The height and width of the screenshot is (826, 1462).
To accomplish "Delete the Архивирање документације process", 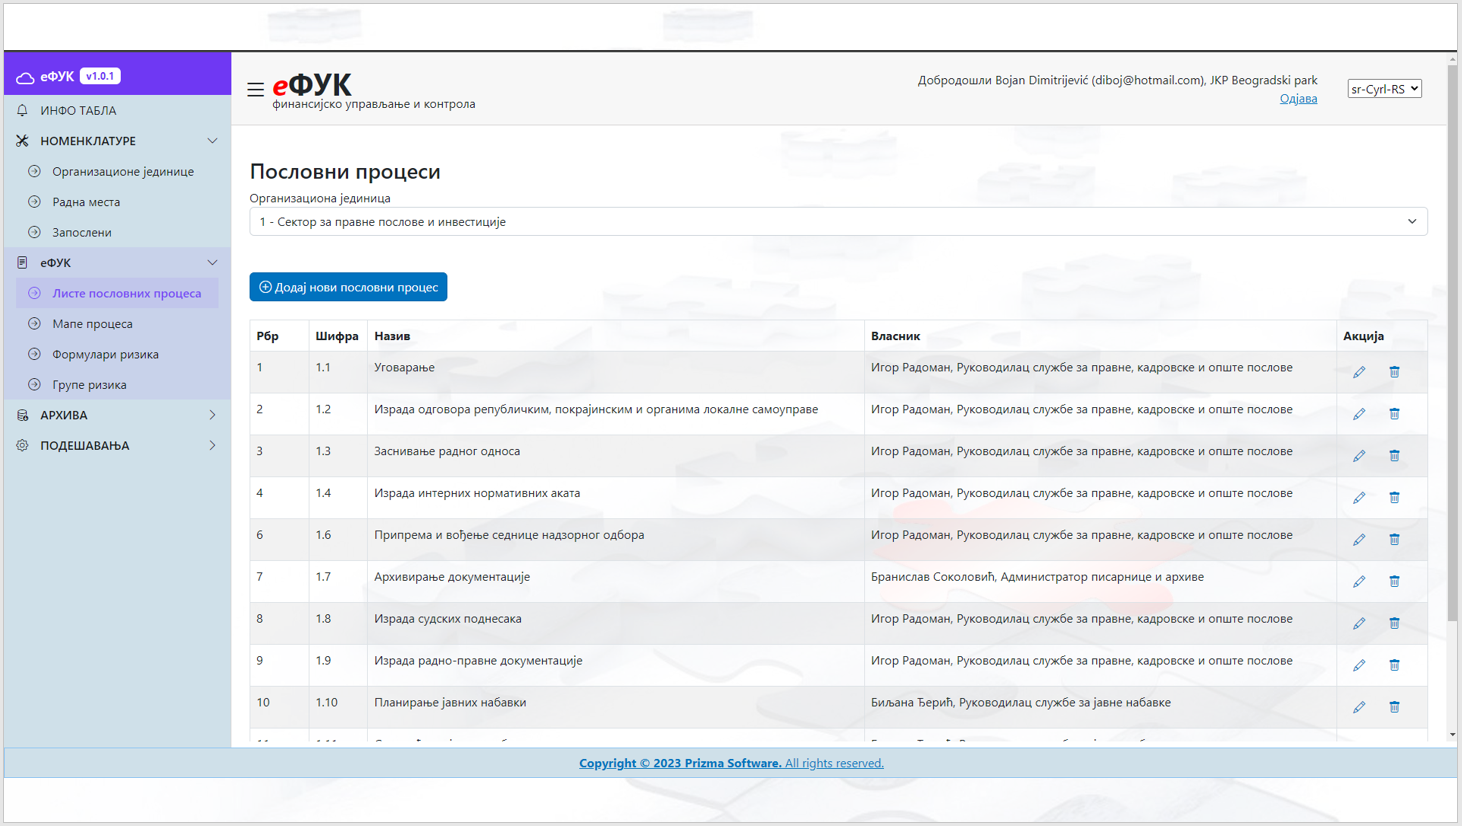I will [x=1394, y=581].
